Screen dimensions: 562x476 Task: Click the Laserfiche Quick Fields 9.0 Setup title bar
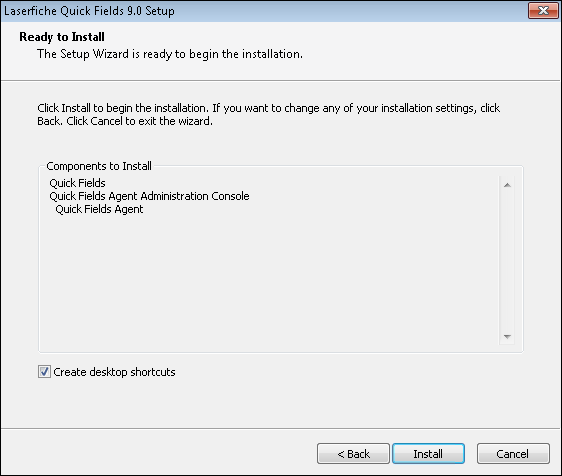pyautogui.click(x=263, y=11)
